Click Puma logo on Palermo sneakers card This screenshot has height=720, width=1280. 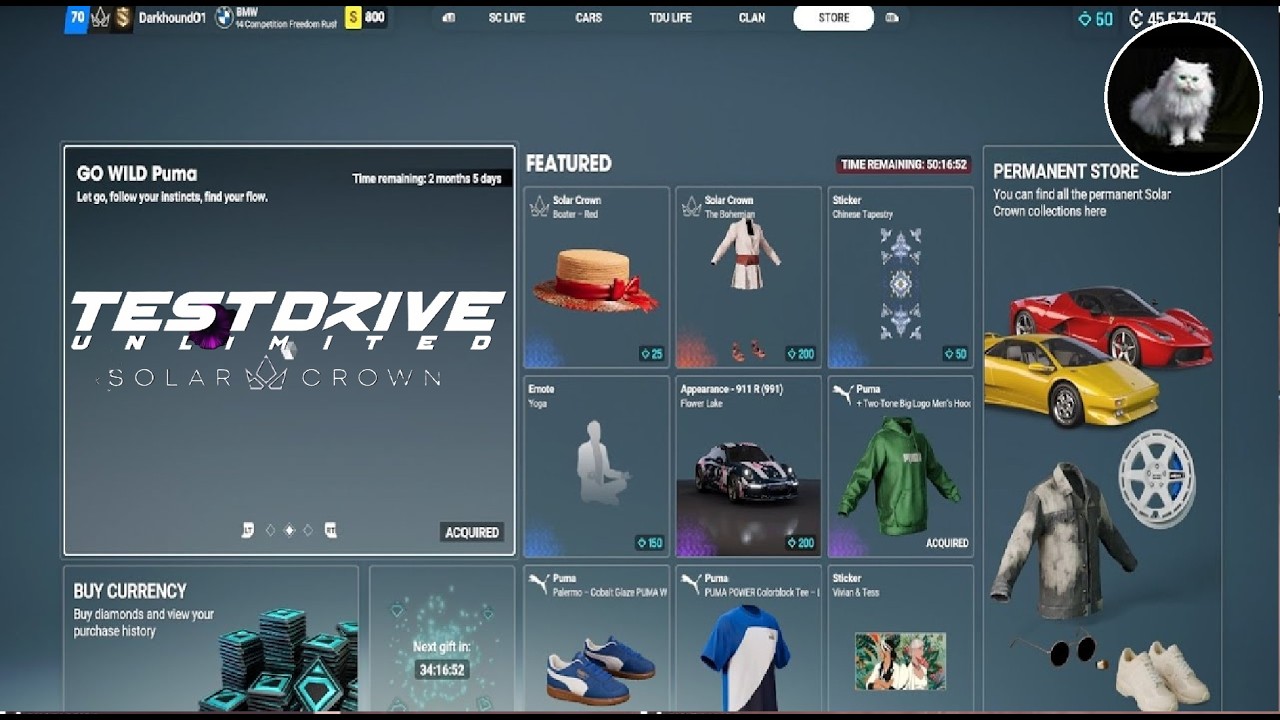(538, 584)
